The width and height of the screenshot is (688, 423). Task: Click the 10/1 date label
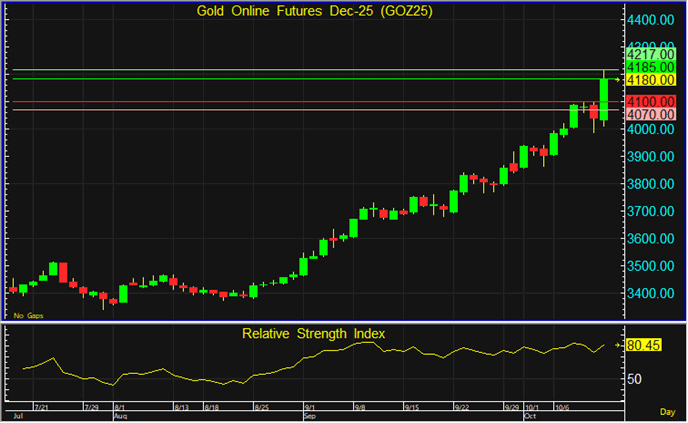click(533, 408)
